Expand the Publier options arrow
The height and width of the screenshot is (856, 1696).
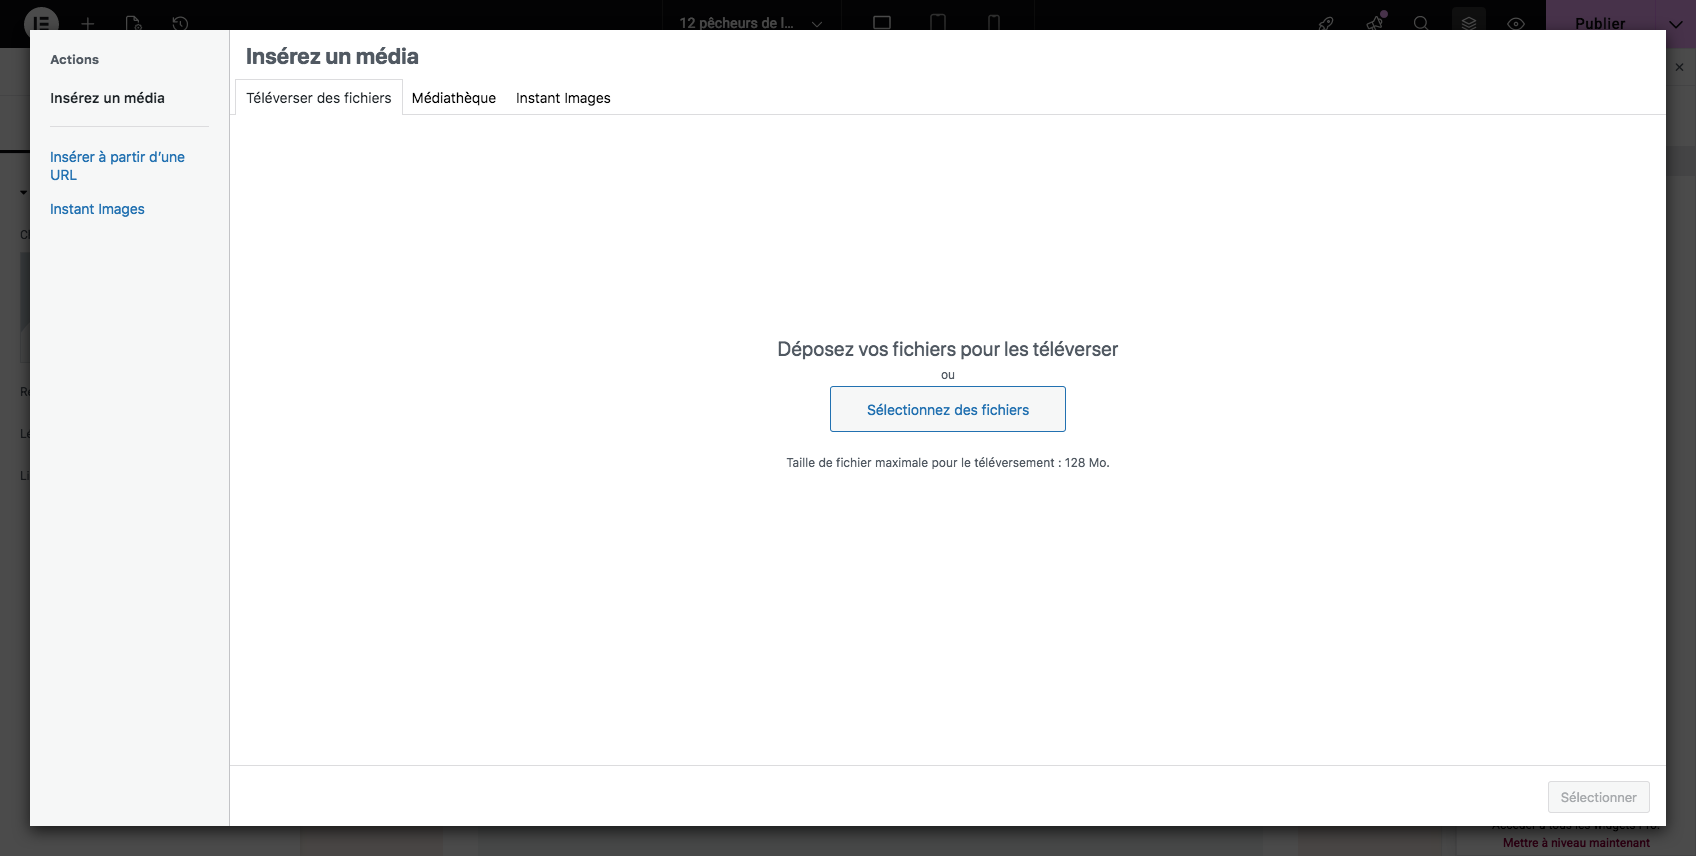tap(1675, 24)
